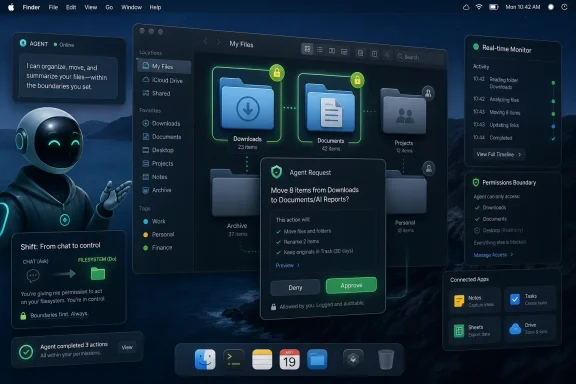This screenshot has width=576, height=384.
Task: Go back using the left chevron
Action: pyautogui.click(x=206, y=41)
